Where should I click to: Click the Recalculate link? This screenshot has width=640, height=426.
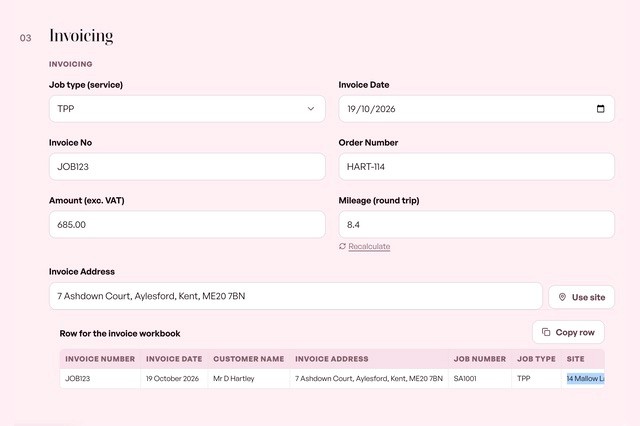(369, 246)
